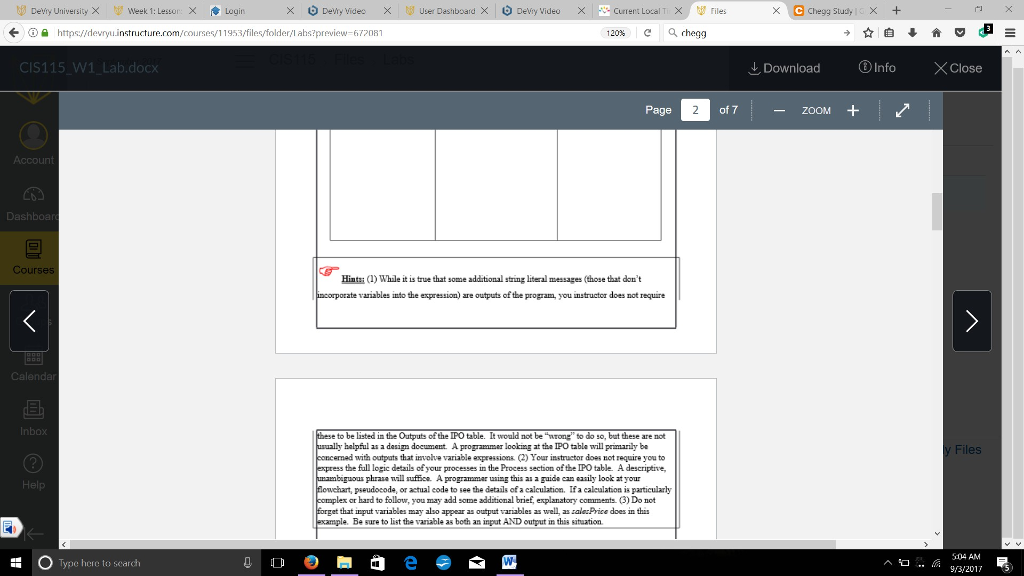Click the zoom in plus icon
1024x576 pixels.
853,110
